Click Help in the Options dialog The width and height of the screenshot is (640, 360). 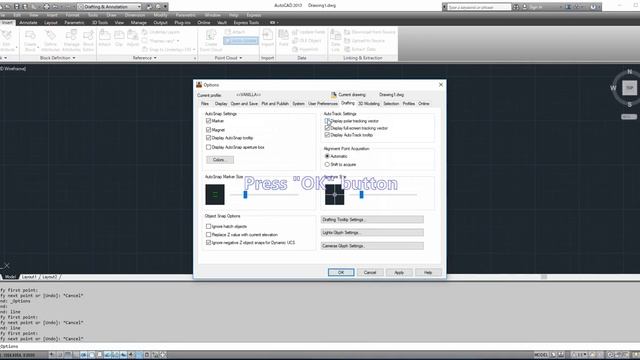(428, 272)
